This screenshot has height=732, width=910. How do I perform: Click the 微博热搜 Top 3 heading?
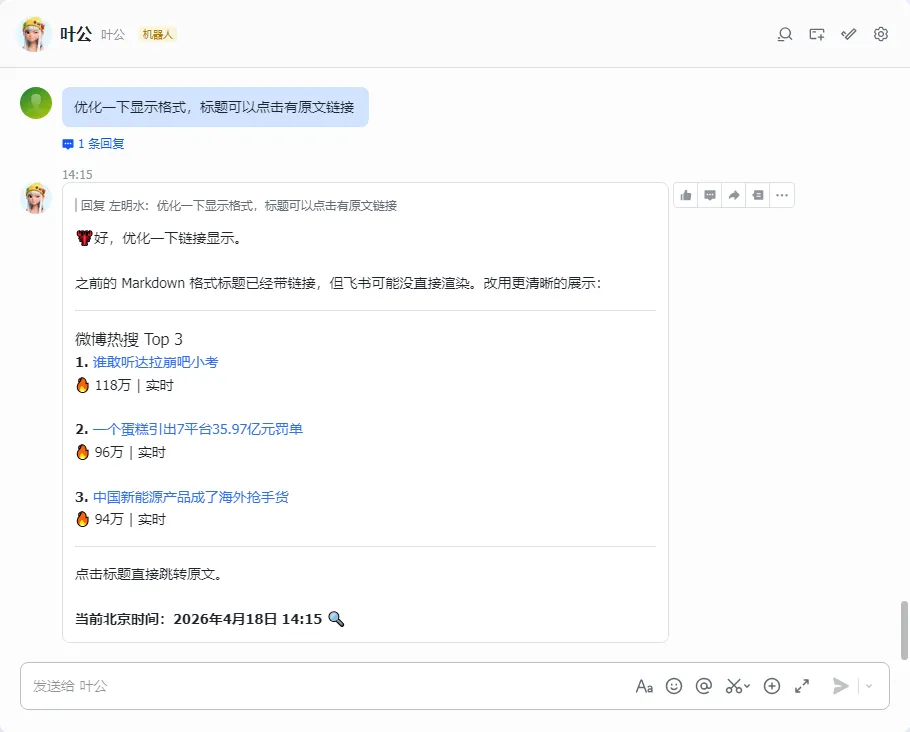129,339
